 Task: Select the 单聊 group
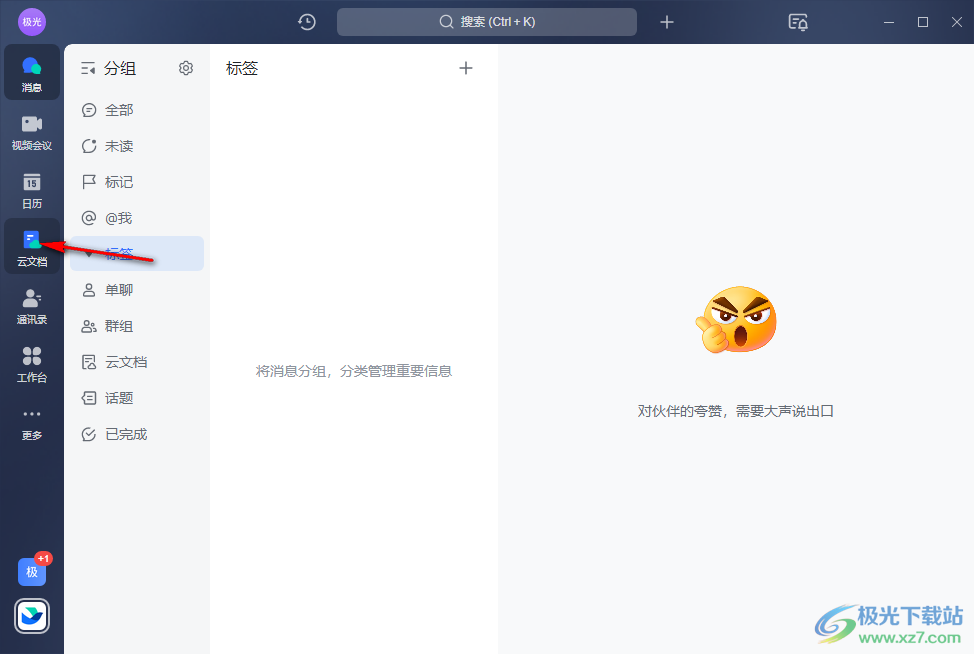(137, 290)
